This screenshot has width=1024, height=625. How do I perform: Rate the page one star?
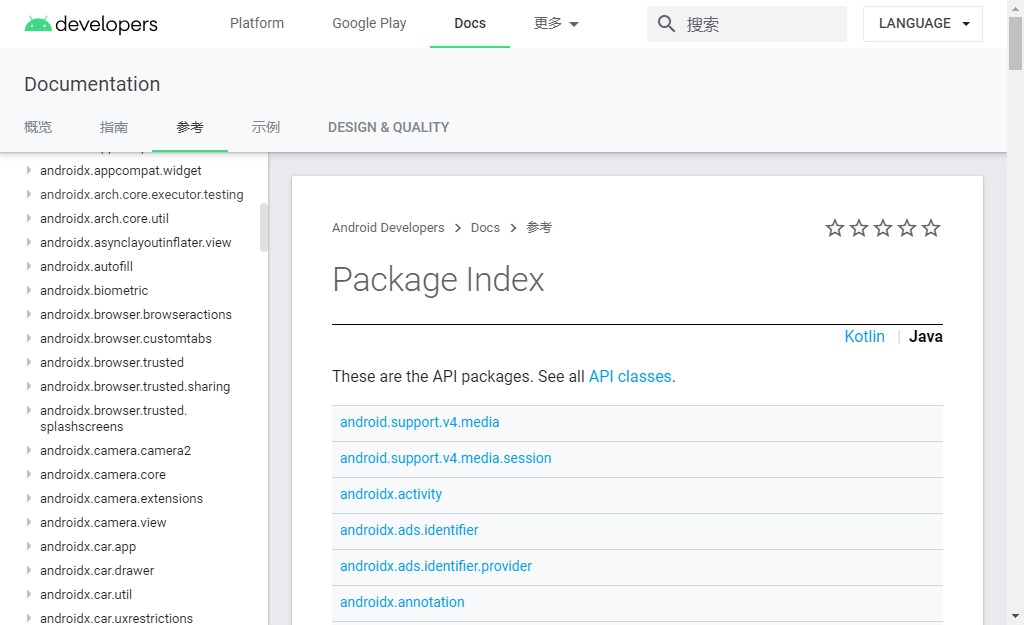coord(835,228)
